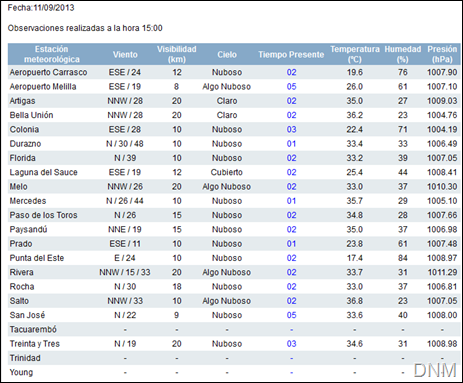Image resolution: width=463 pixels, height=383 pixels.
Task: Click Tiempo Presente link in Melo row
Action: click(x=291, y=187)
